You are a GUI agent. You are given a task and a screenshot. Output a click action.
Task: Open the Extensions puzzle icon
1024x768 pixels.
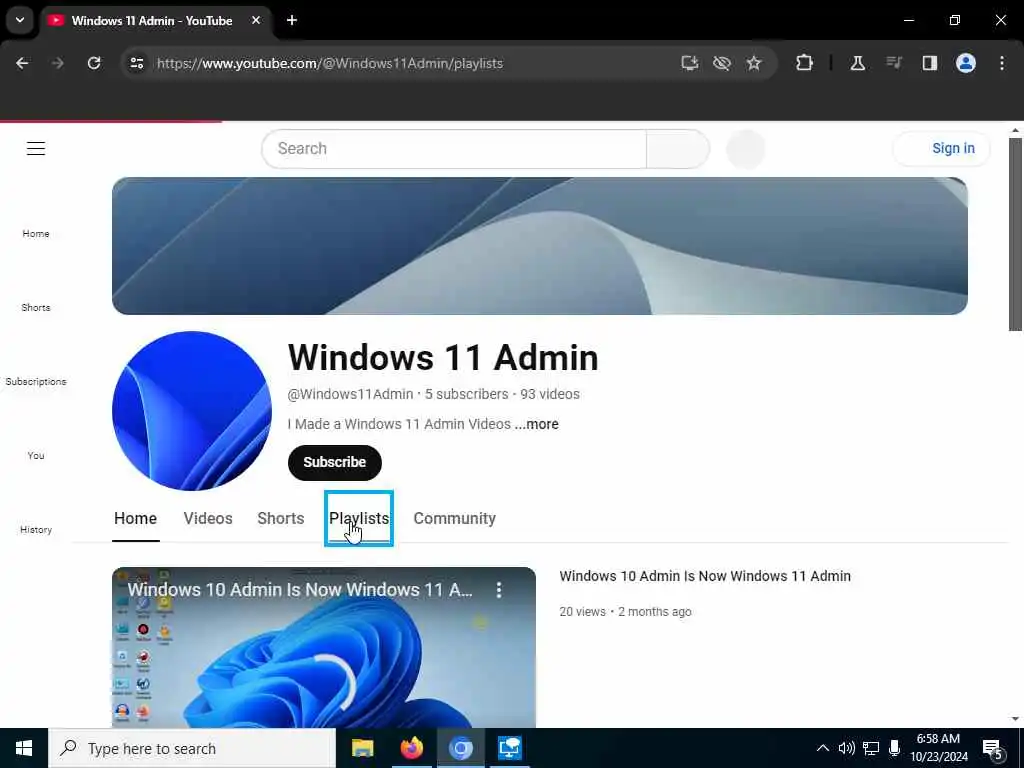[x=805, y=63]
